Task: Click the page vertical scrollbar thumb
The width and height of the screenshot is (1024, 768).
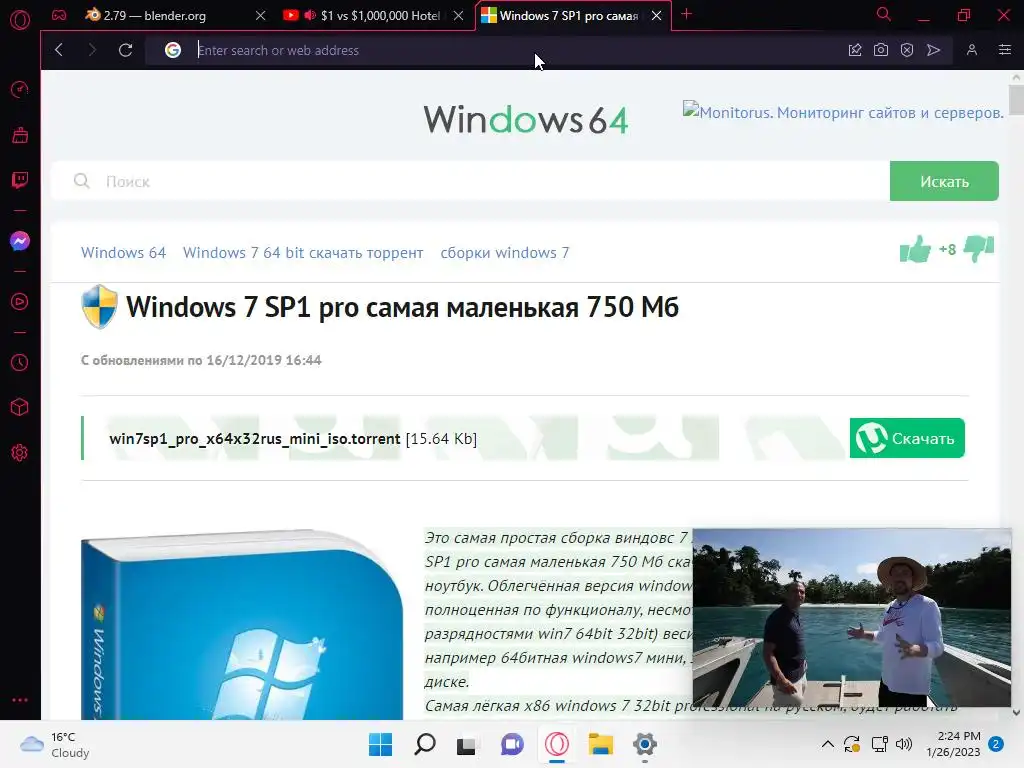Action: pos(1016,99)
